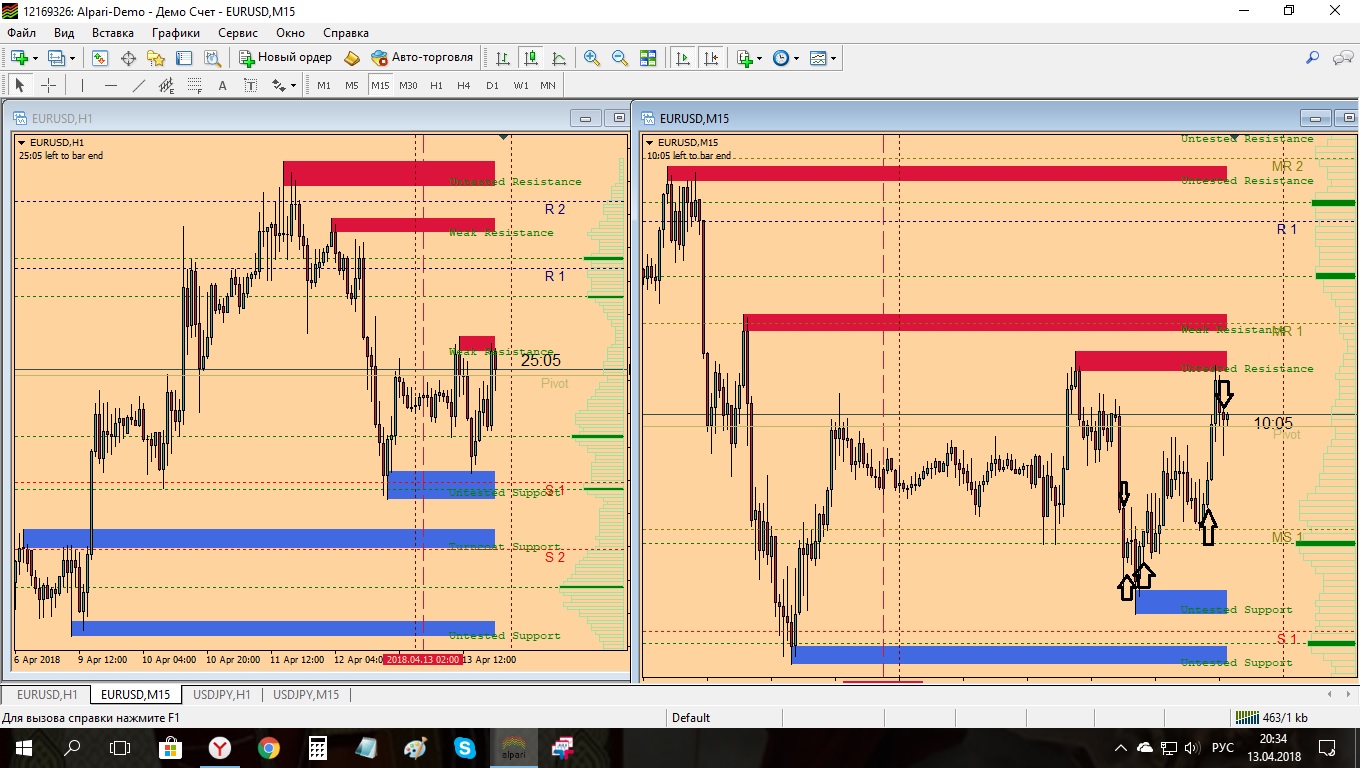Viewport: 1360px width, 768px height.
Task: Open the Navigator star-folder icon
Action: click(x=156, y=58)
